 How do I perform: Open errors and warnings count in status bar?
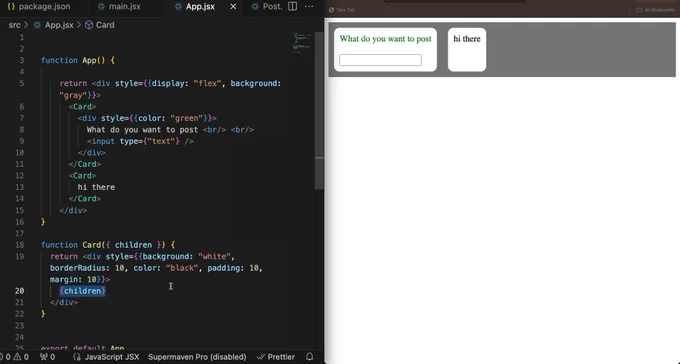[15, 357]
